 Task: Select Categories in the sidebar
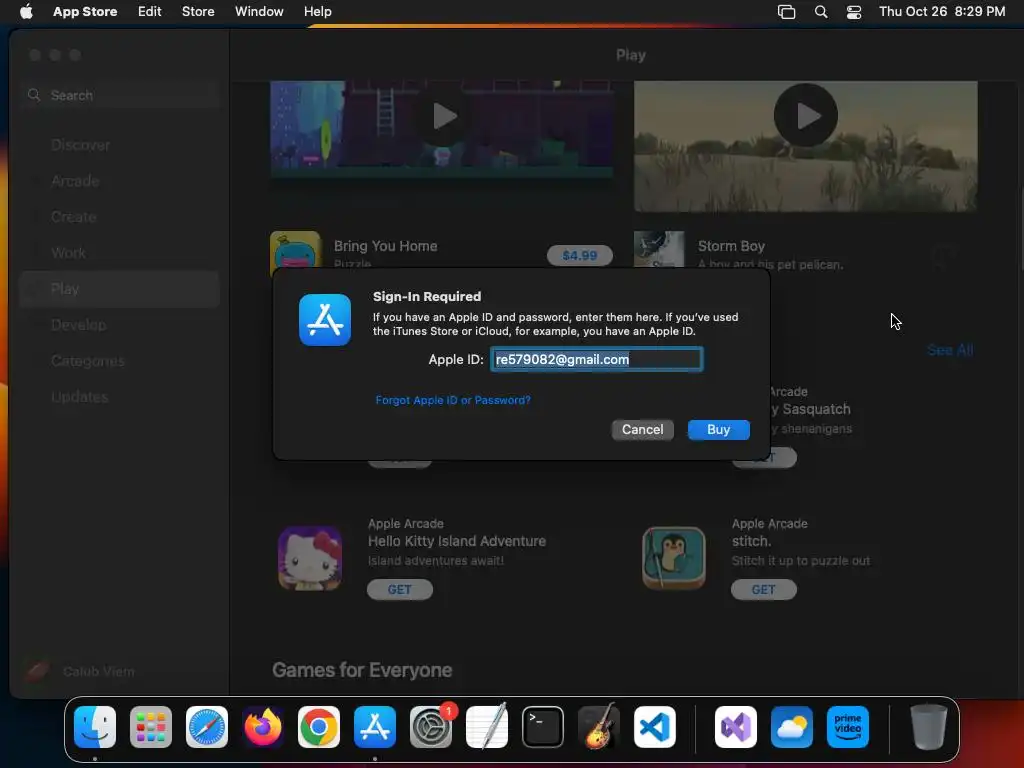click(120, 360)
